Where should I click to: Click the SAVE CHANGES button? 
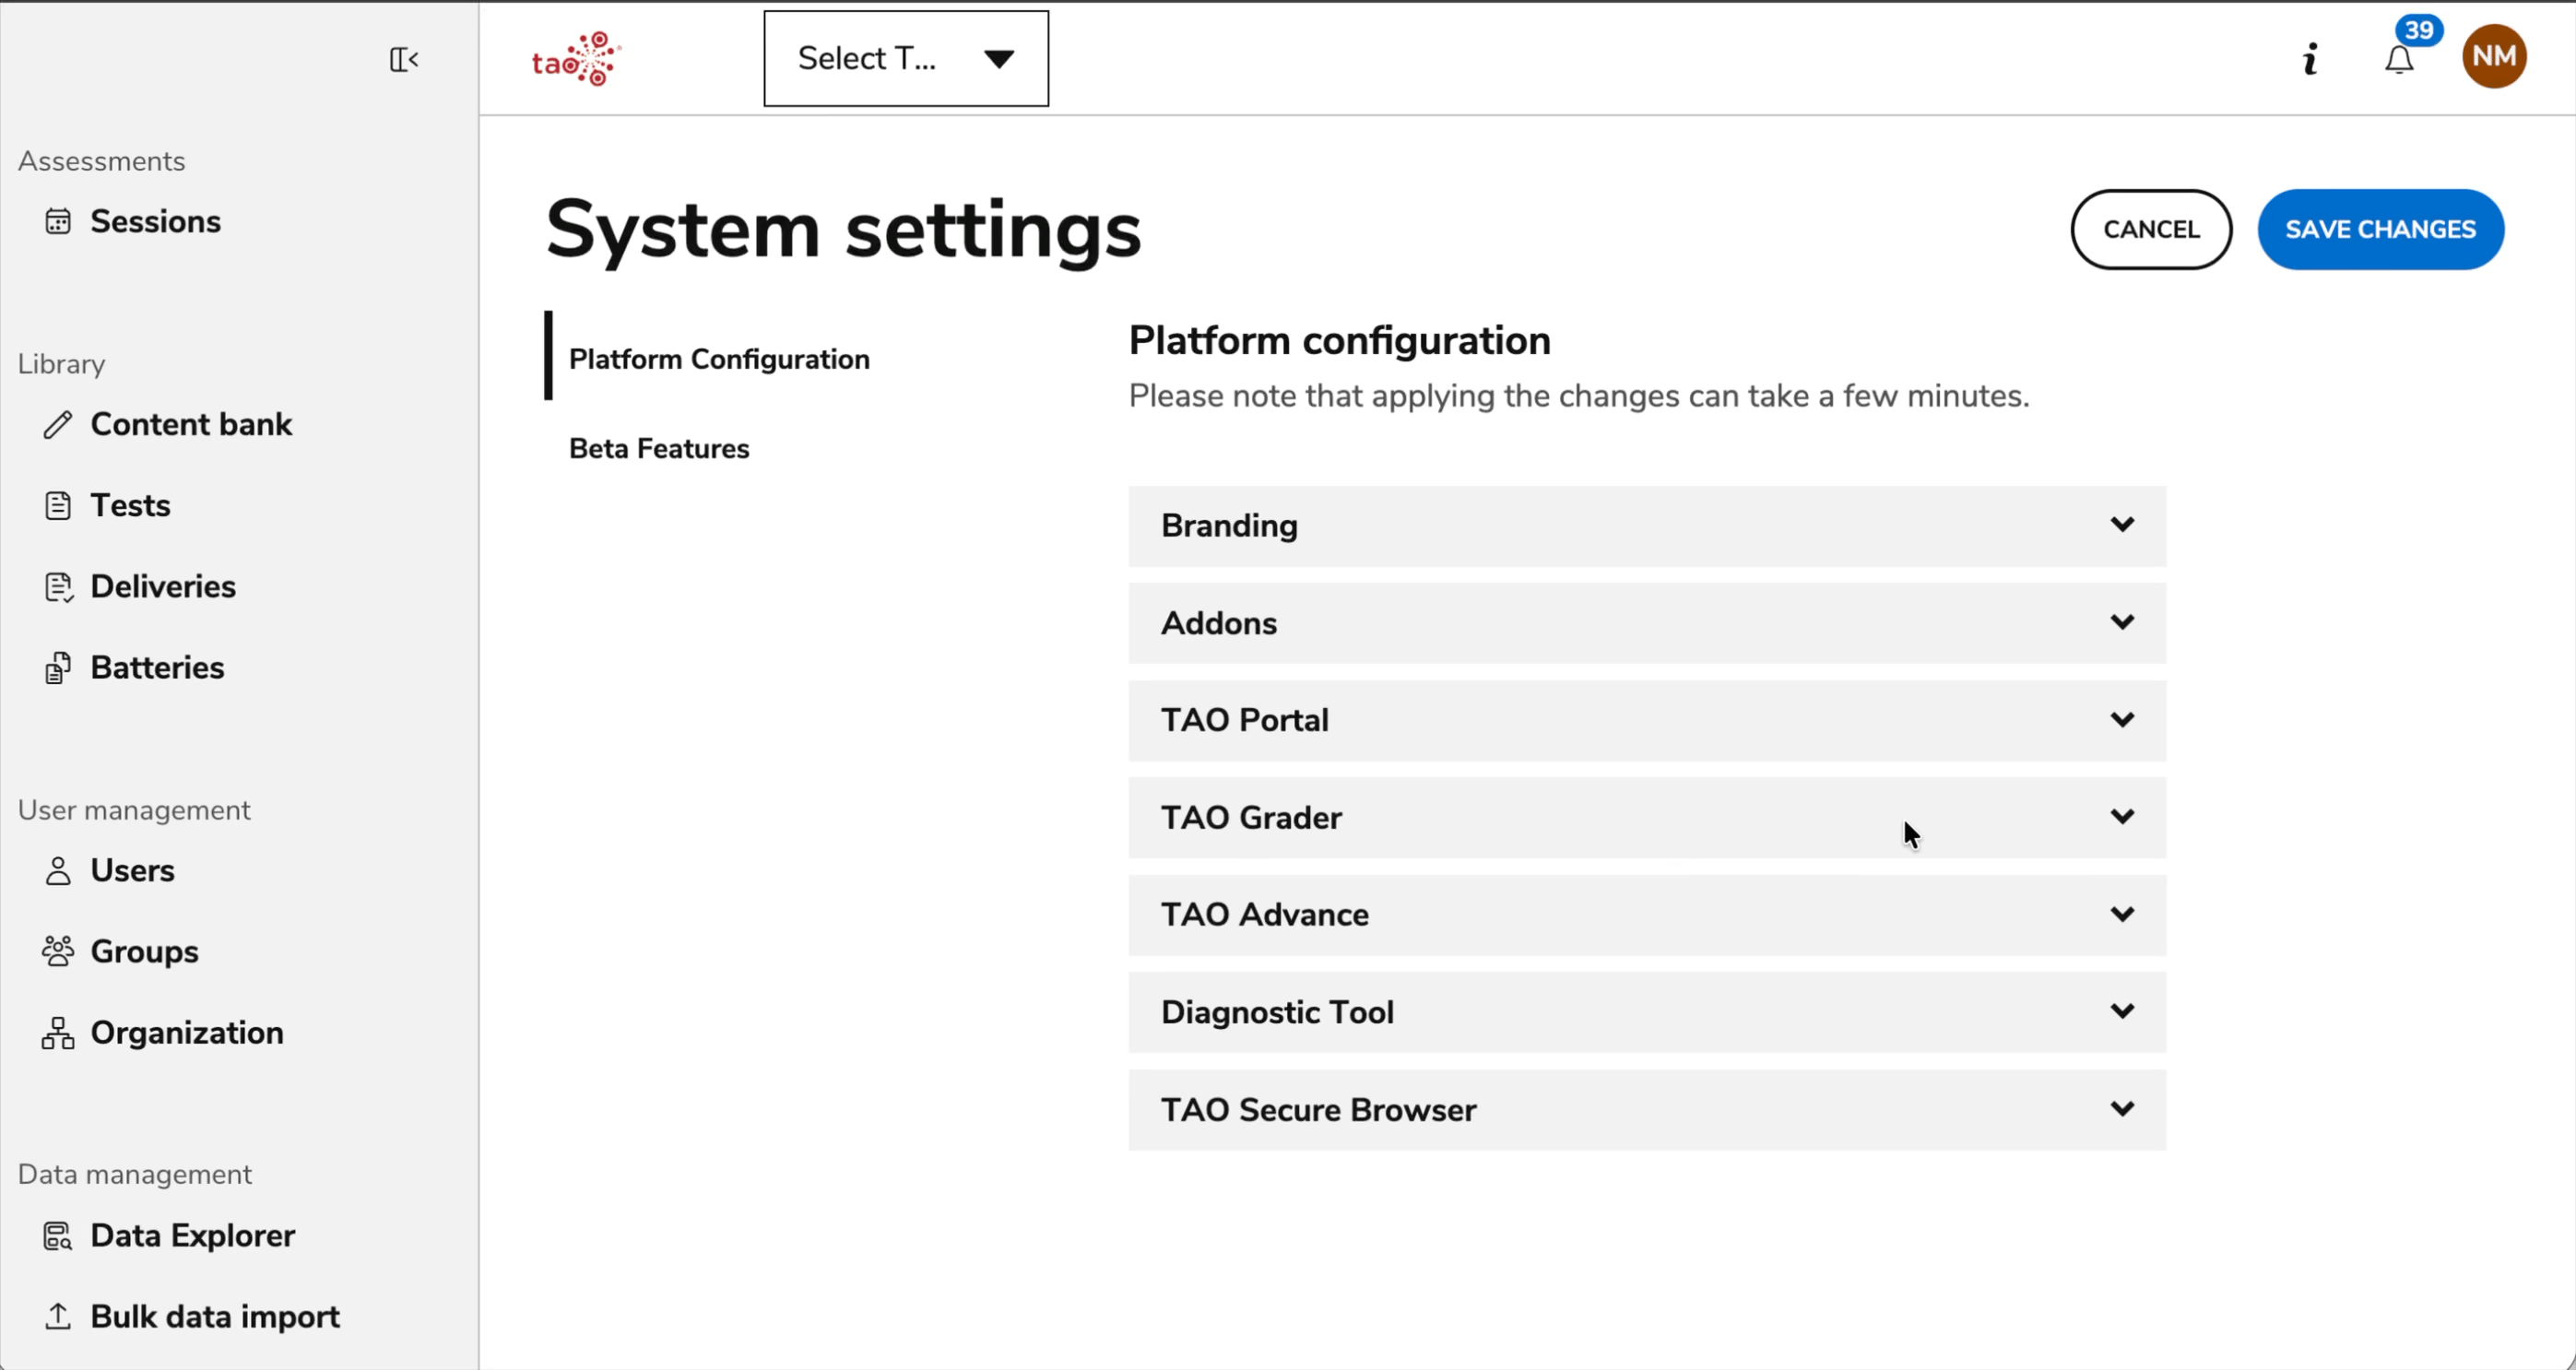click(x=2380, y=230)
